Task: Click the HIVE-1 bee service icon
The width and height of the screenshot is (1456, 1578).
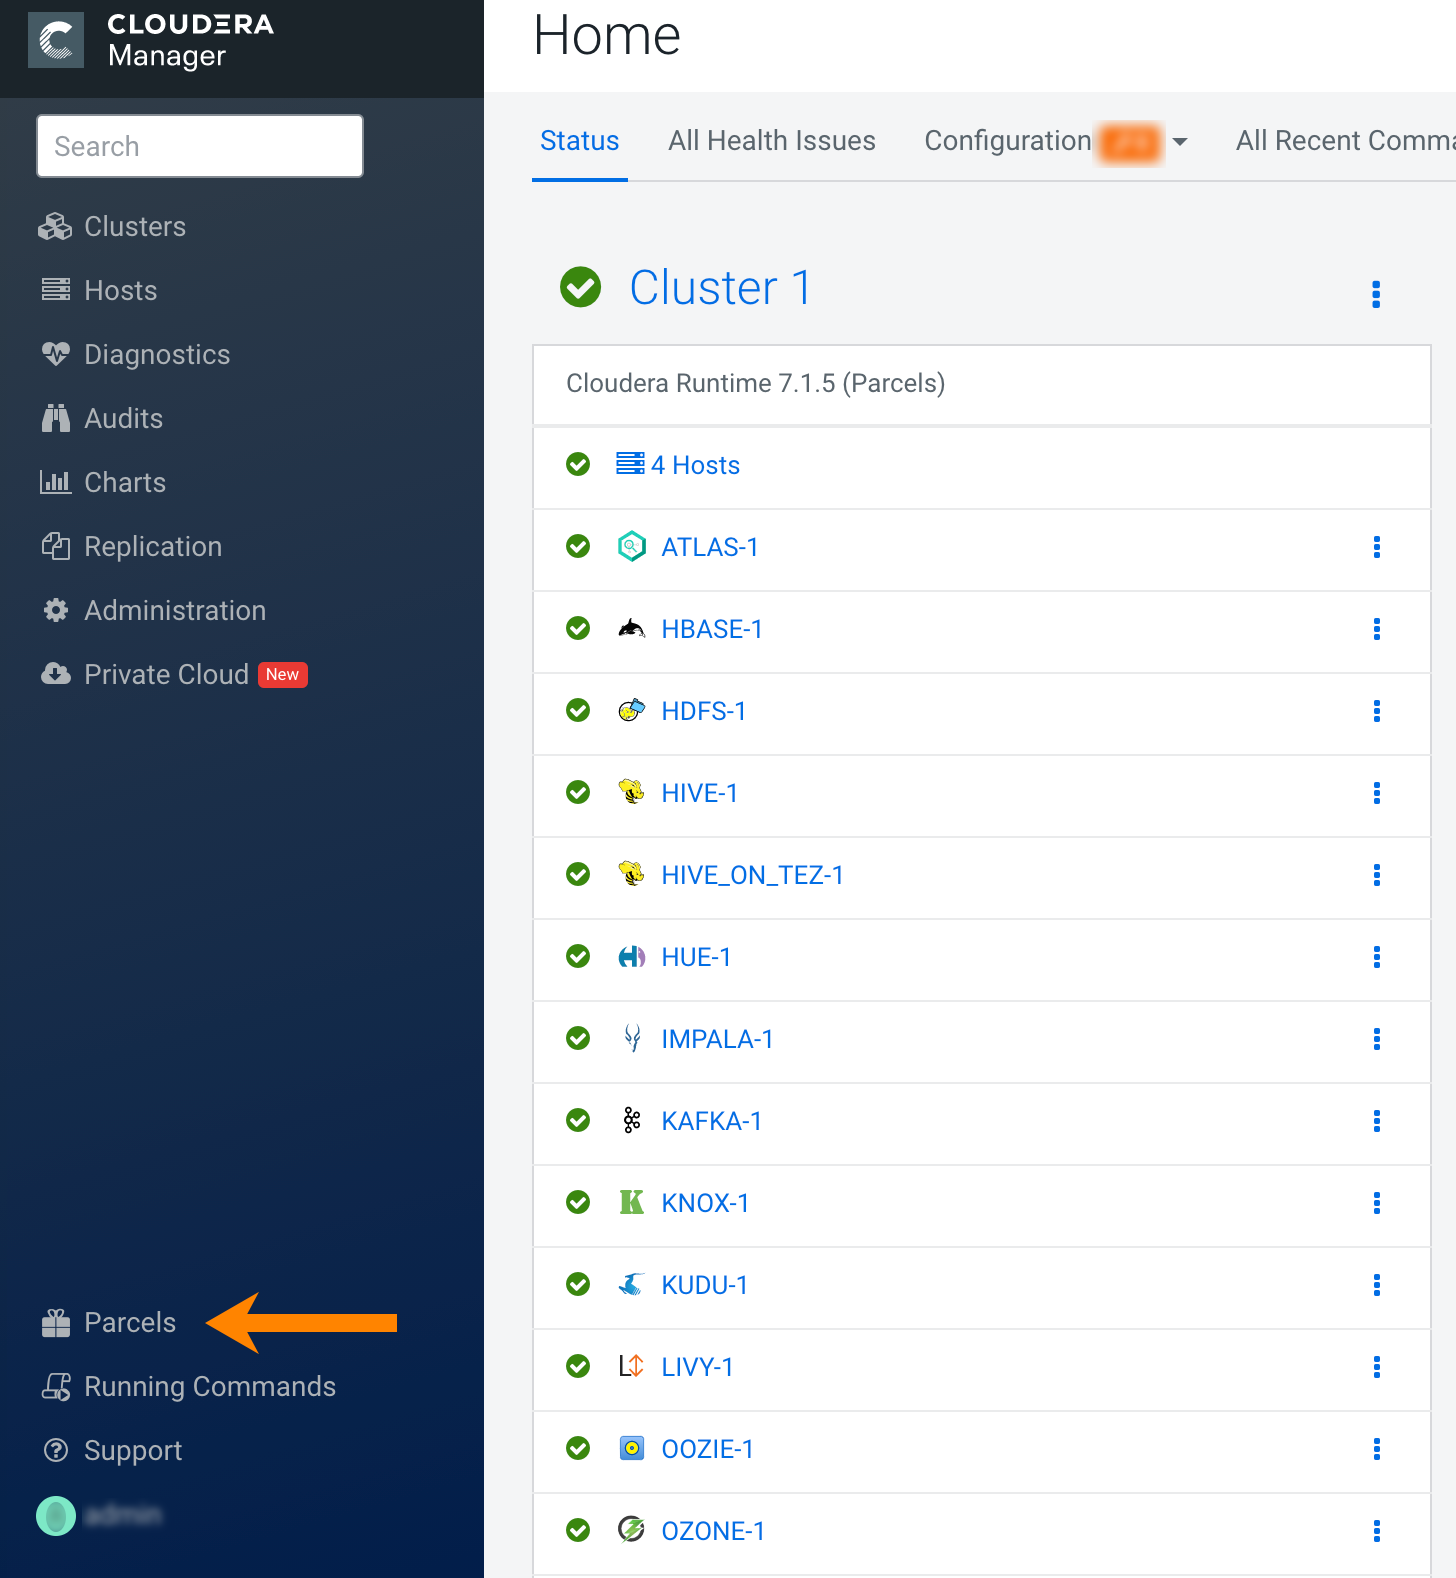Action: click(632, 792)
